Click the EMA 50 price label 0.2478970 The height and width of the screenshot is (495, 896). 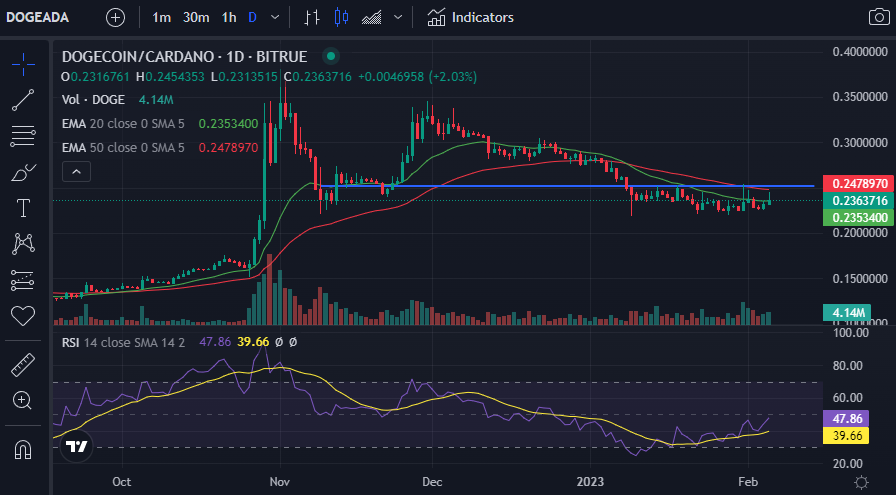(858, 183)
